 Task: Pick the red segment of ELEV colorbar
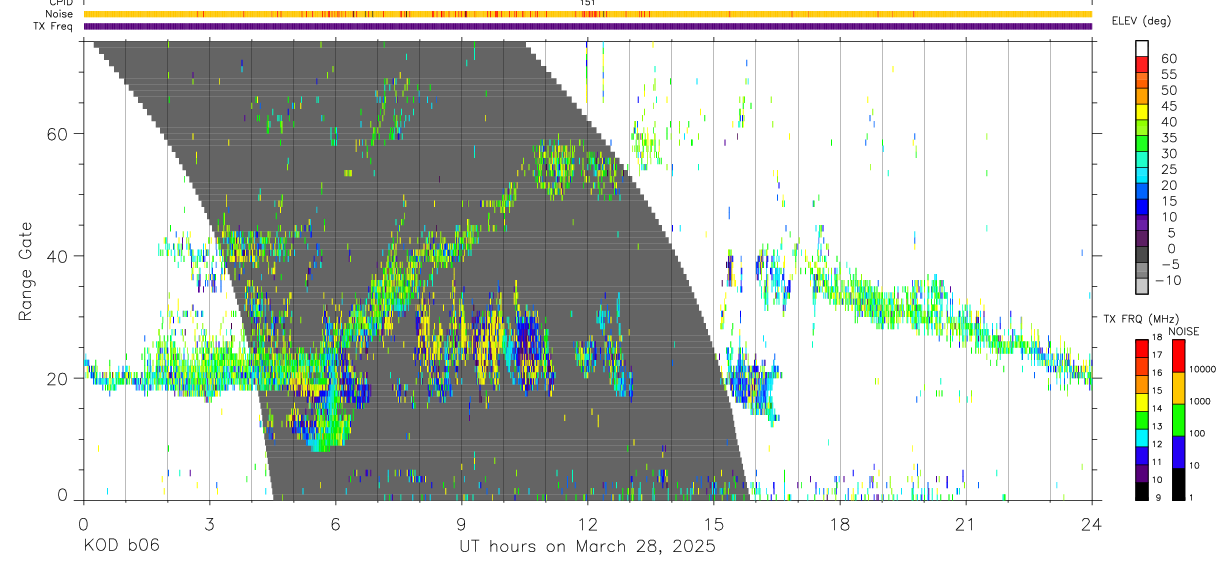tap(1142, 64)
